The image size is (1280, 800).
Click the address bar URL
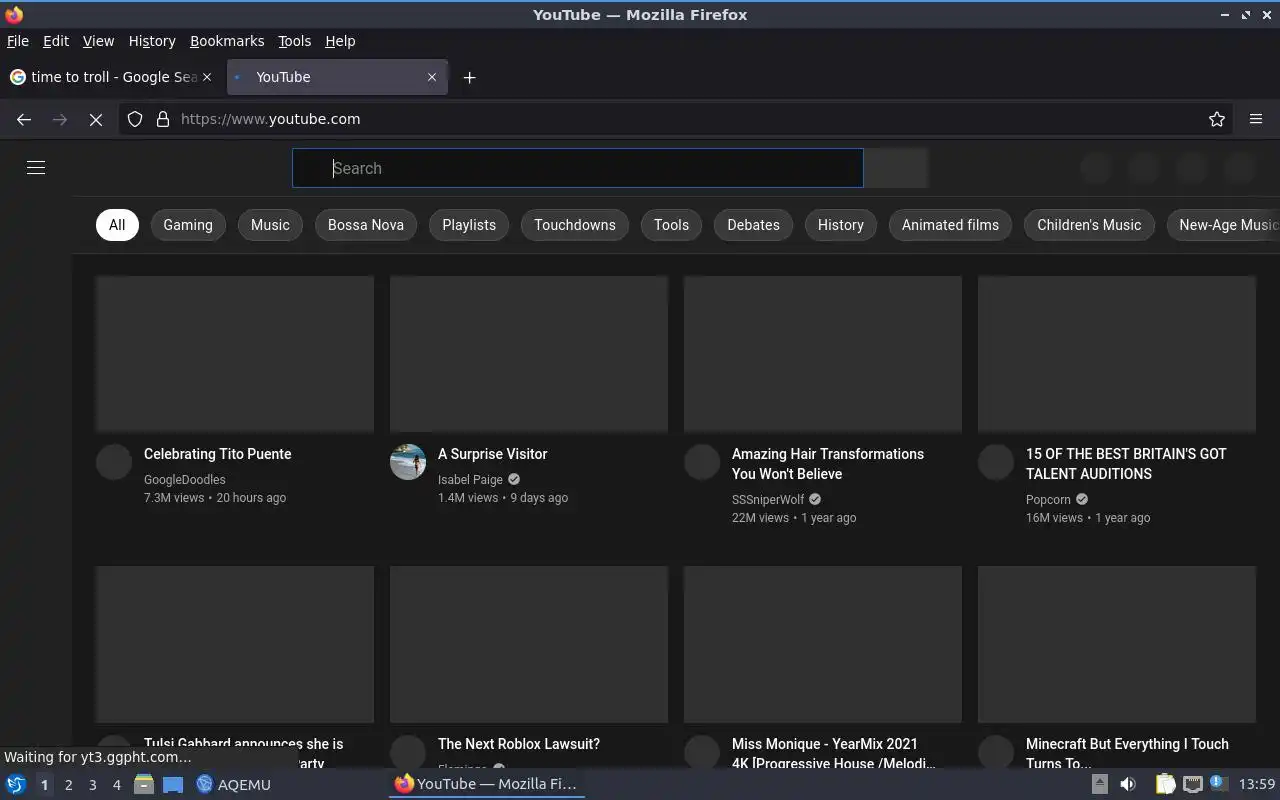click(x=270, y=119)
